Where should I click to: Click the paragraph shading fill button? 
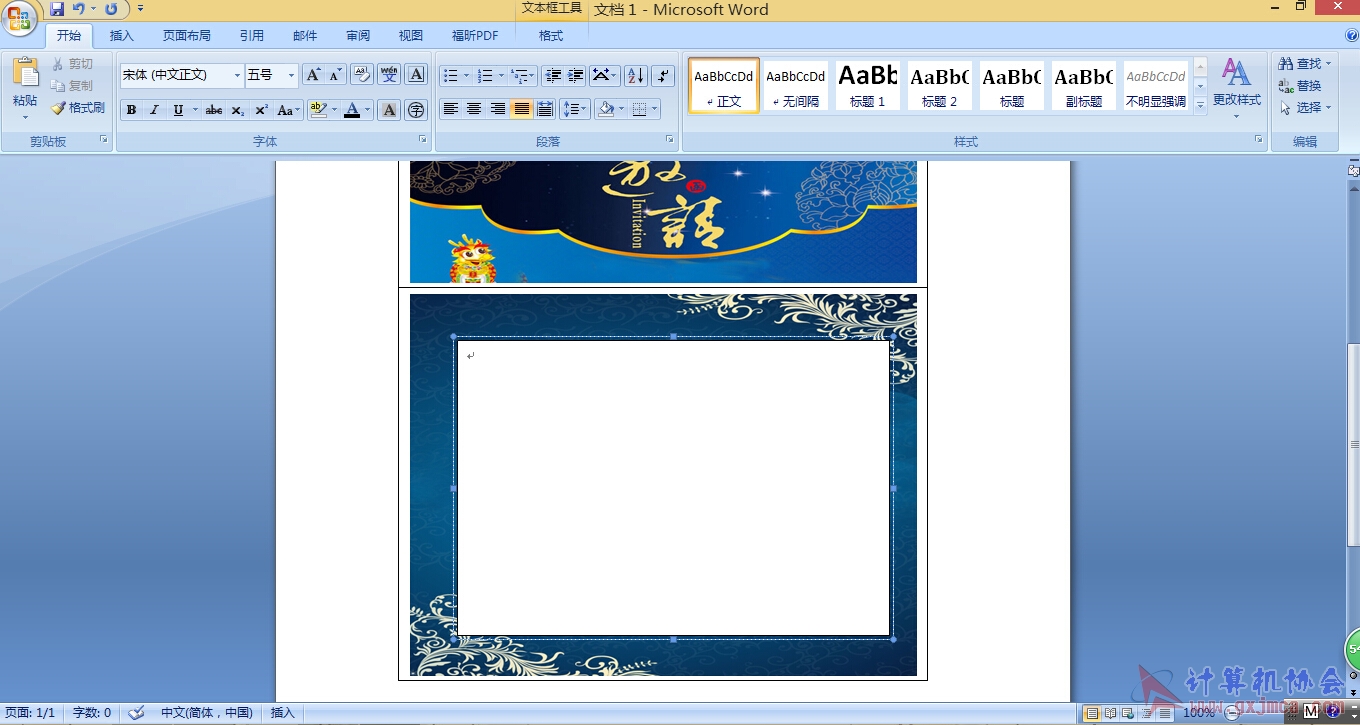606,109
